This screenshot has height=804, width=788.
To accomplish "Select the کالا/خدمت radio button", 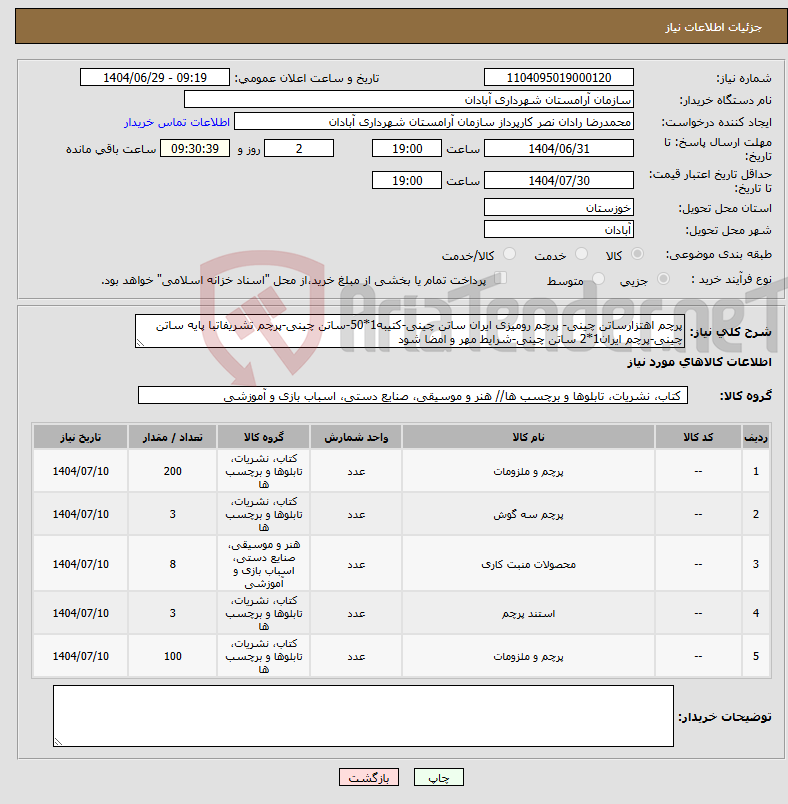I will point(510,254).
